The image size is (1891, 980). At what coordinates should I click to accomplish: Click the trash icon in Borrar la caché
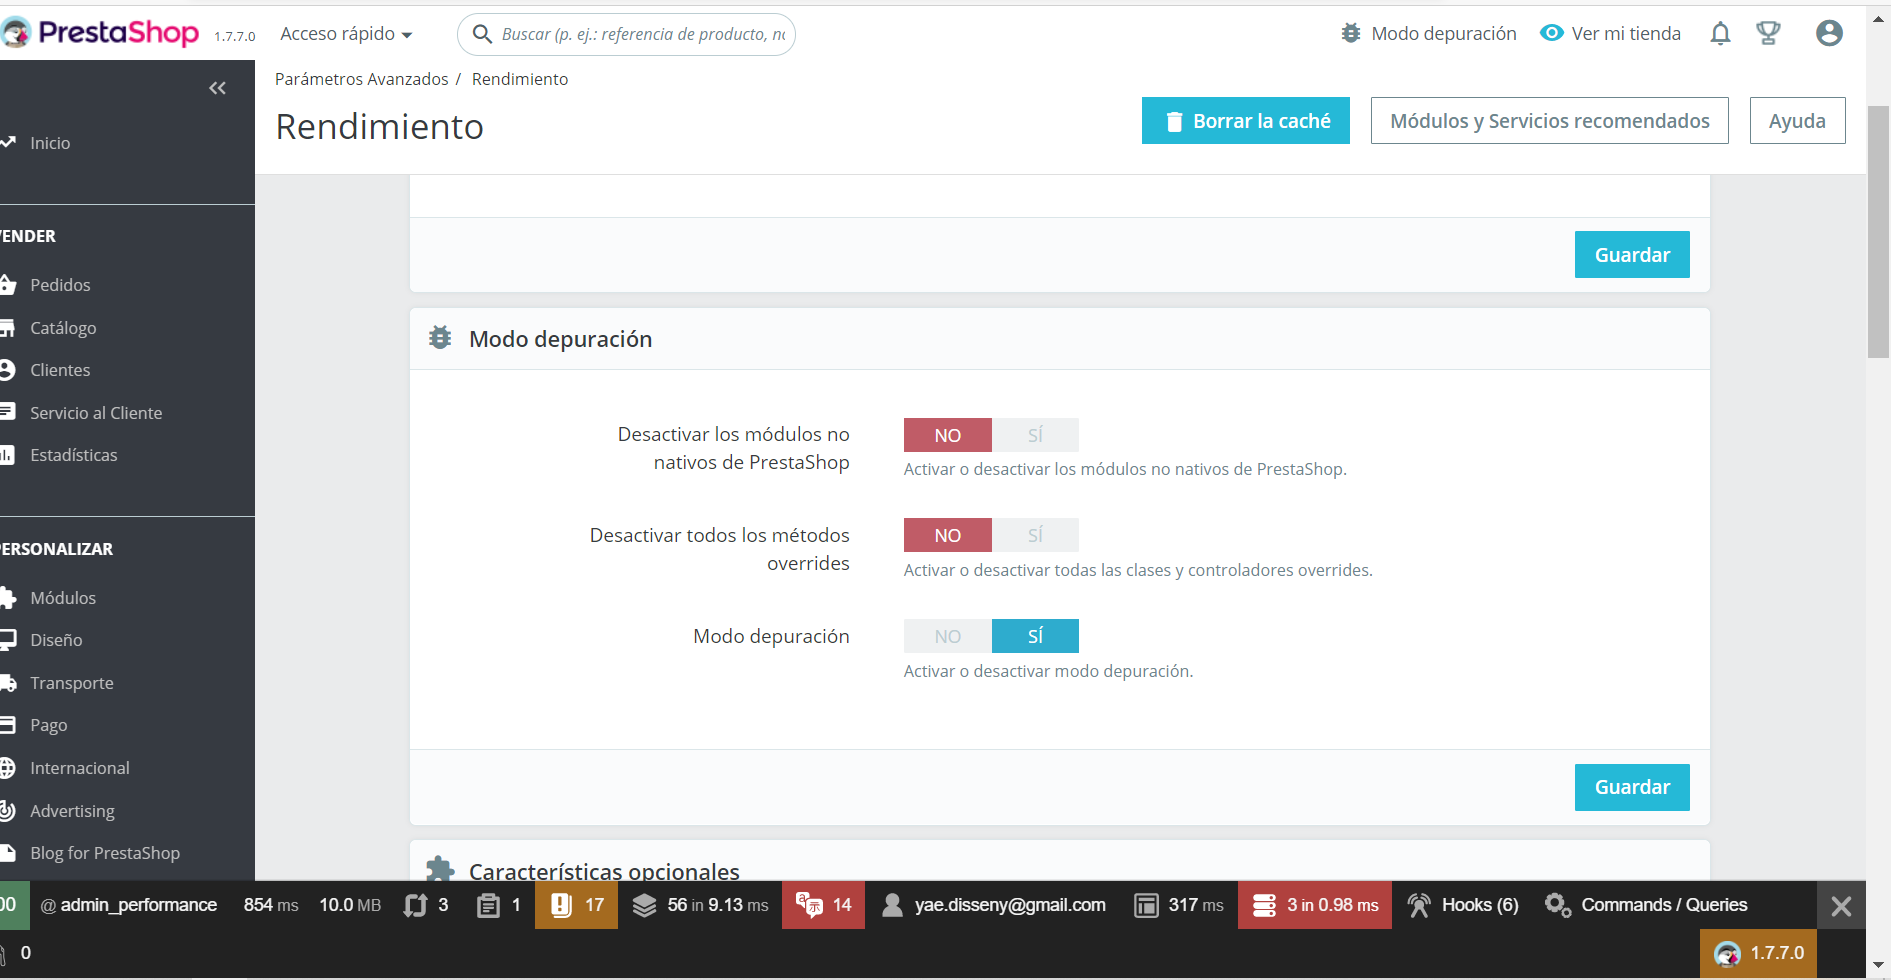[1175, 122]
